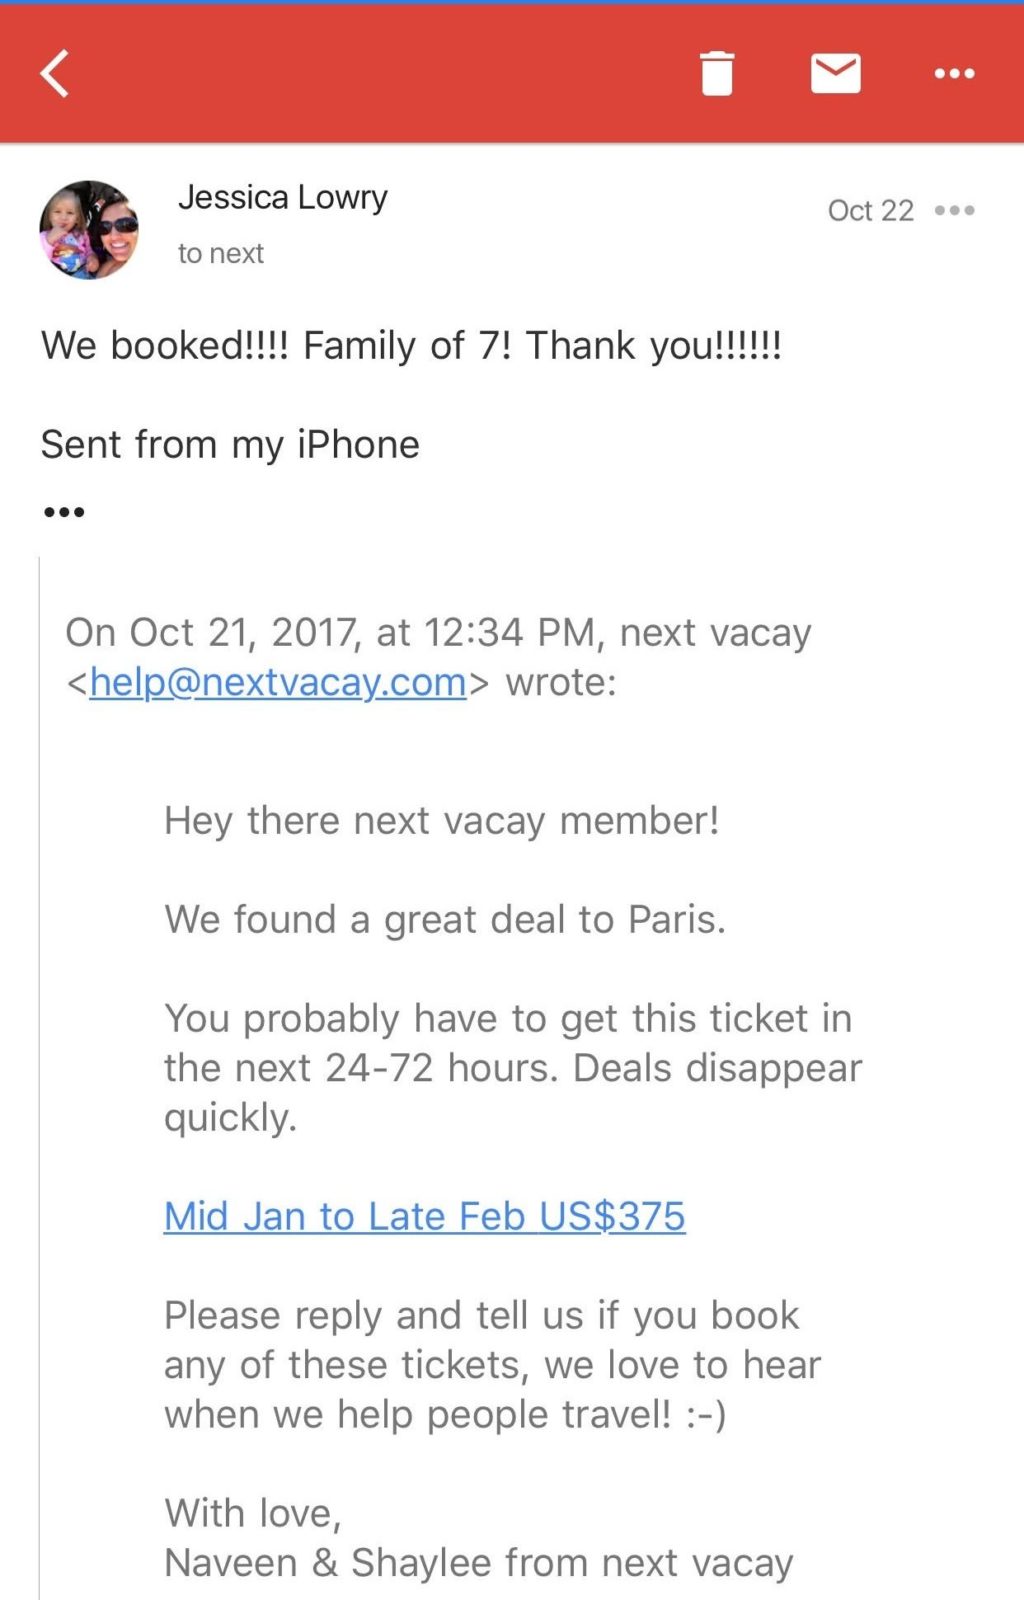The height and width of the screenshot is (1600, 1024).
Task: Tap the "Please reply and tell us" paragraph
Action: coord(492,1364)
